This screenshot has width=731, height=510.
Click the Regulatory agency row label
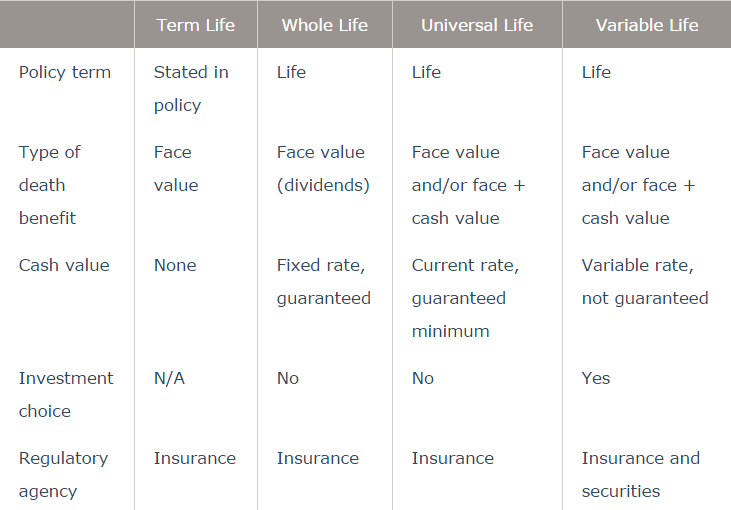pos(63,475)
